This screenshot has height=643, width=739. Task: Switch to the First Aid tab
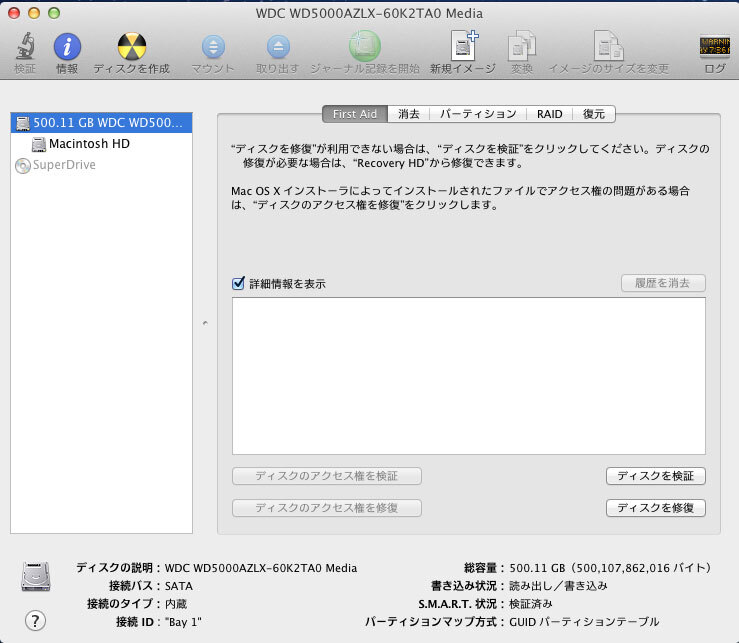coord(355,114)
